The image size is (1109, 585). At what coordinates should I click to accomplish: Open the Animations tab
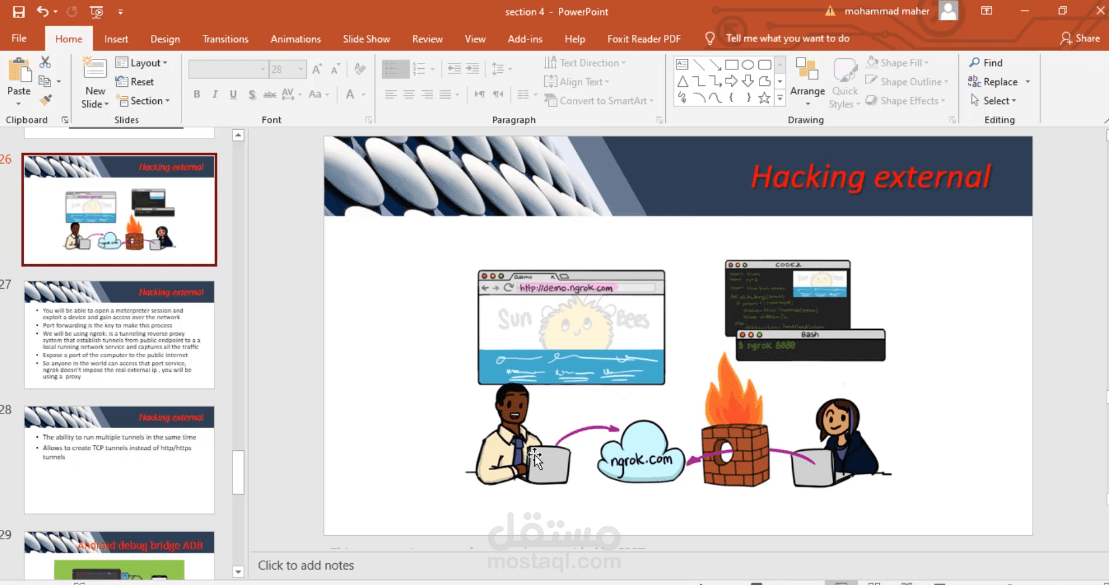(296, 39)
